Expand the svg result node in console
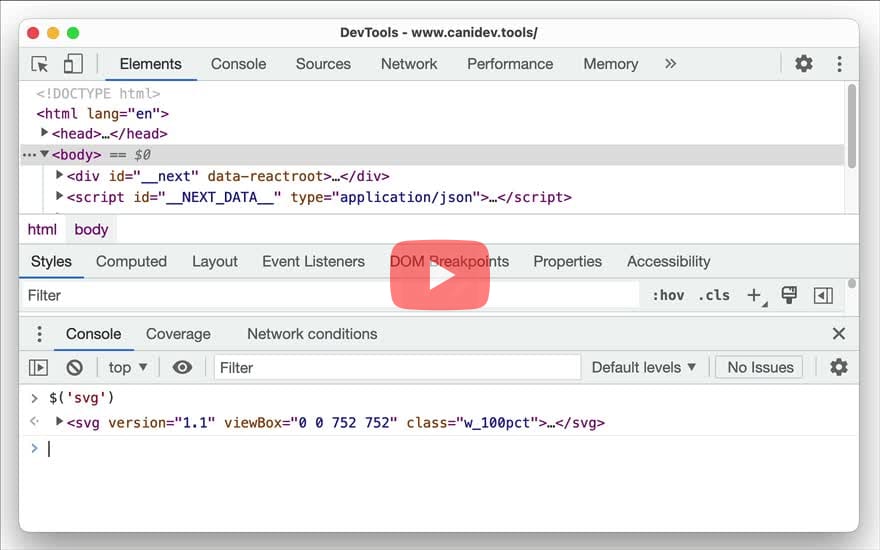This screenshot has height=550, width=880. tap(59, 421)
